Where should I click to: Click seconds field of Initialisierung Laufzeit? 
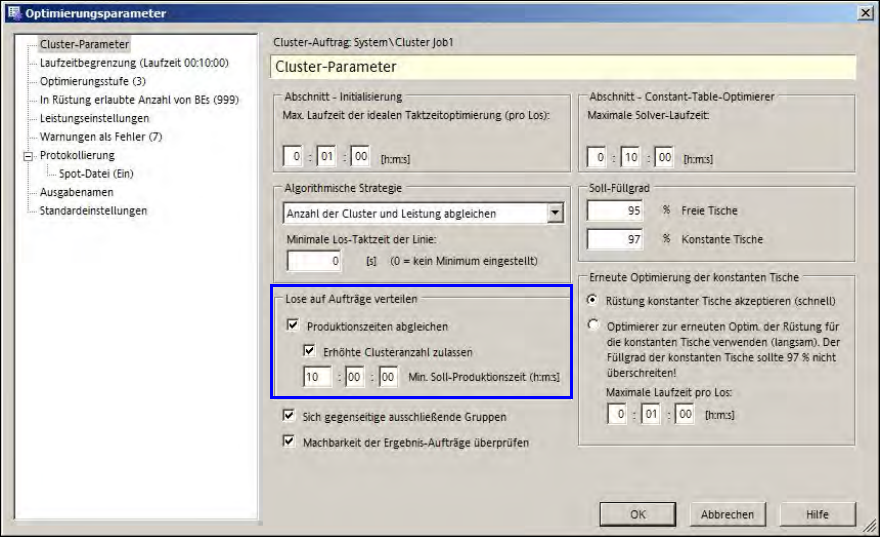pos(360,157)
